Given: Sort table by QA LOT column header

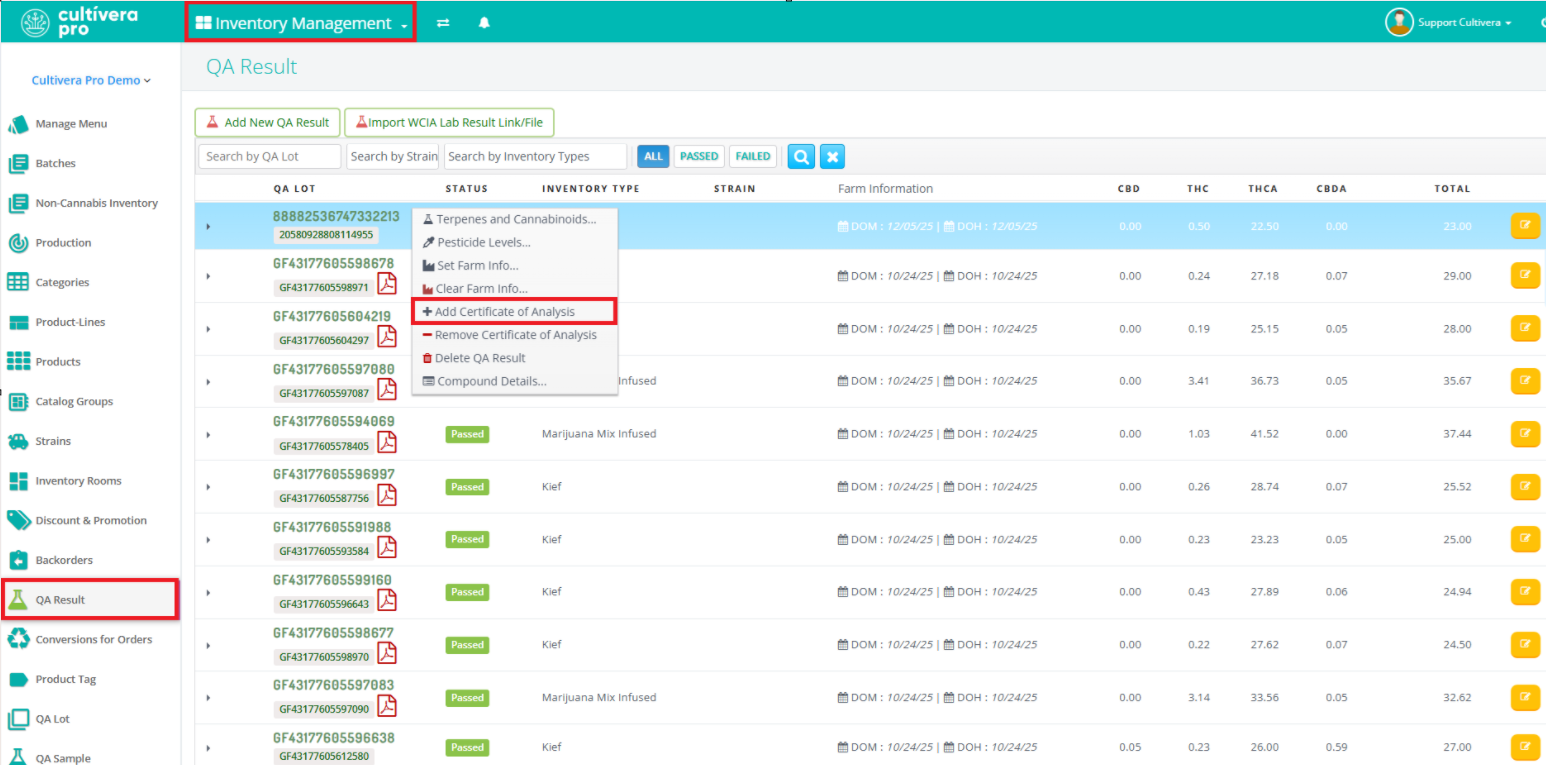Looking at the screenshot, I should tap(295, 189).
